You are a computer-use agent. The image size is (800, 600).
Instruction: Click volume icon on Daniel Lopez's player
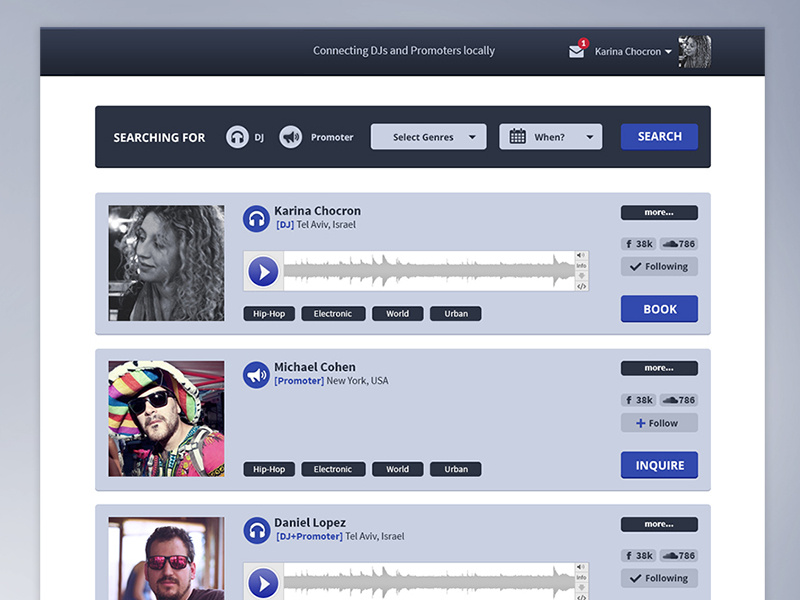[581, 567]
